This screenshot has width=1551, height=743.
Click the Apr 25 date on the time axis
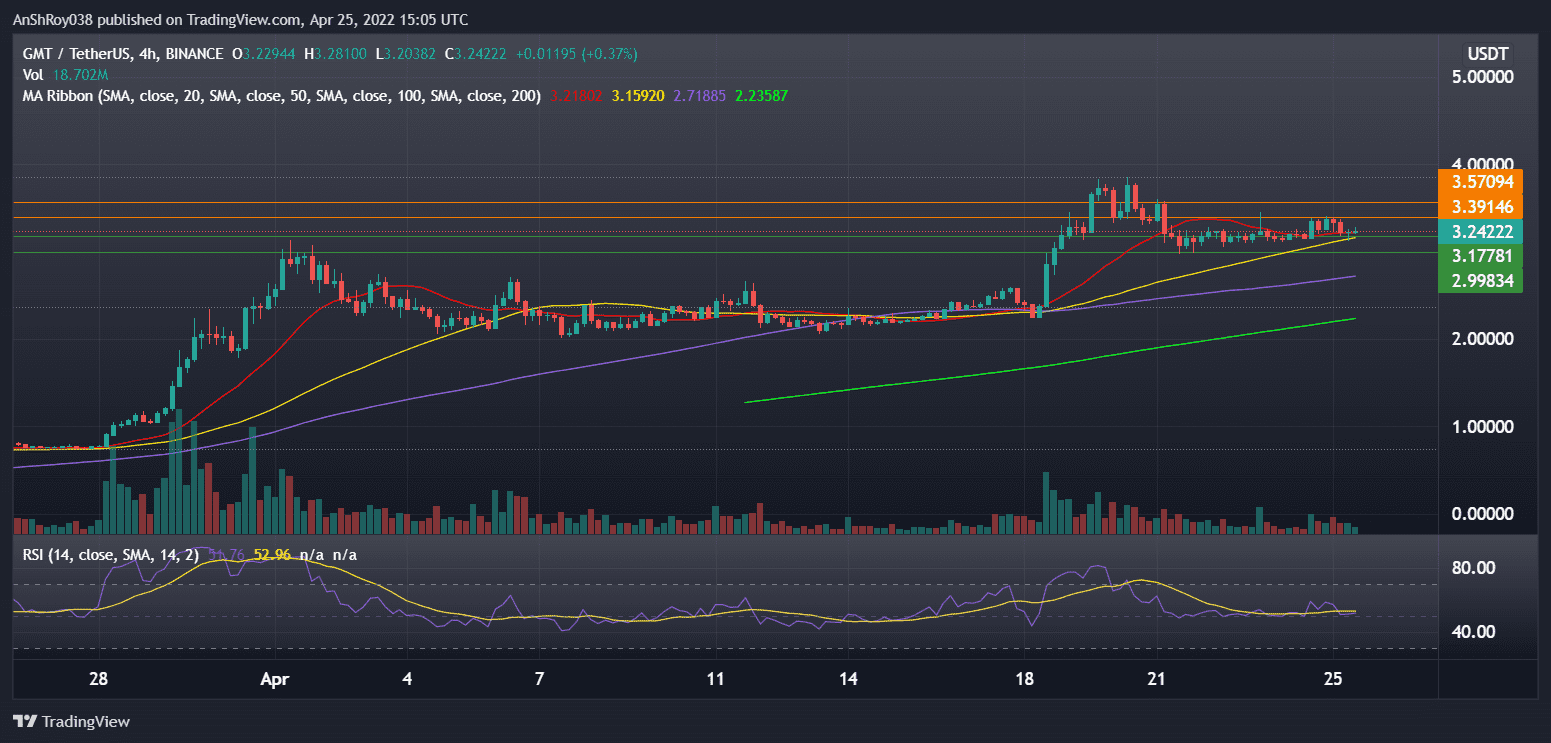[x=1332, y=677]
